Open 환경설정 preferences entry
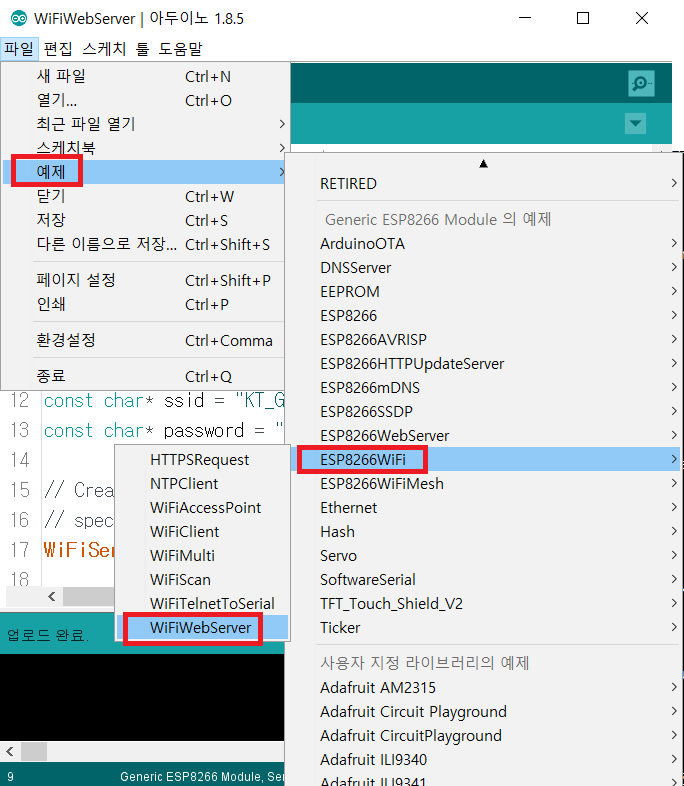This screenshot has width=684, height=786. point(145,340)
